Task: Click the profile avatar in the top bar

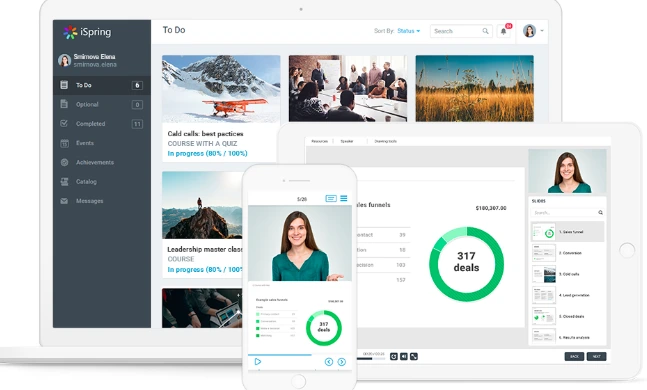Action: pyautogui.click(x=529, y=31)
